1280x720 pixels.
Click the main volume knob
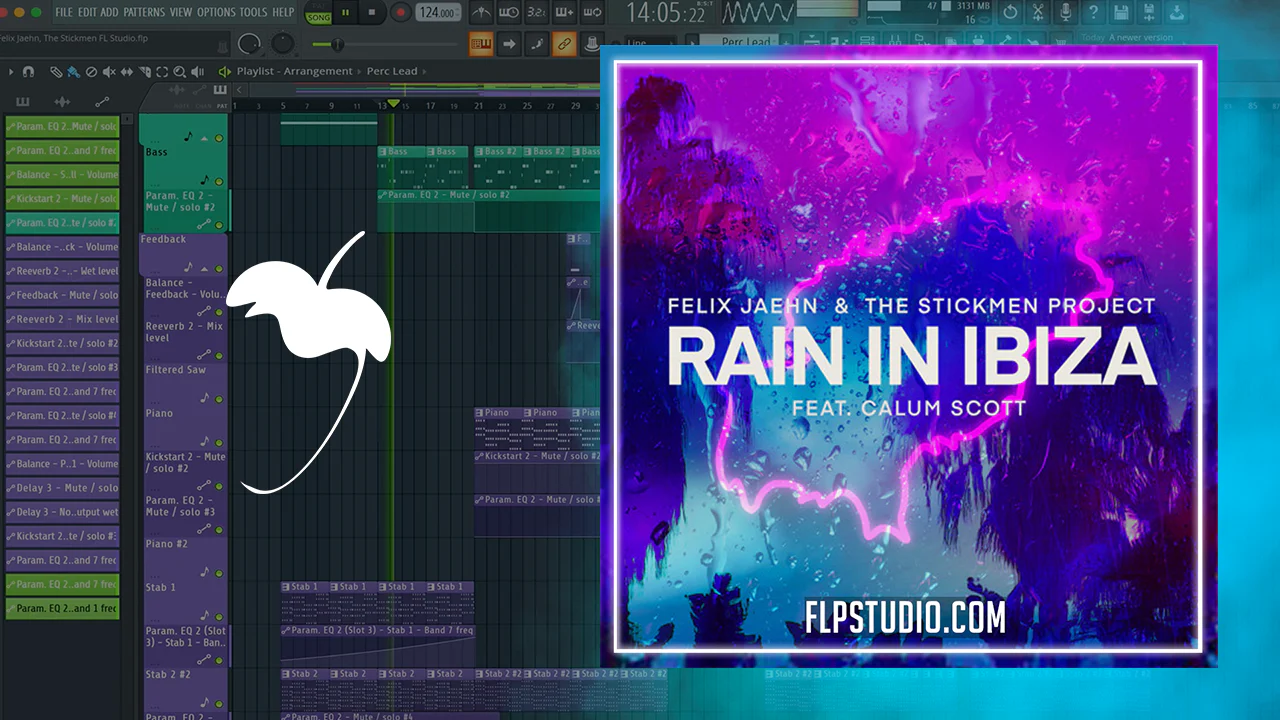(250, 44)
